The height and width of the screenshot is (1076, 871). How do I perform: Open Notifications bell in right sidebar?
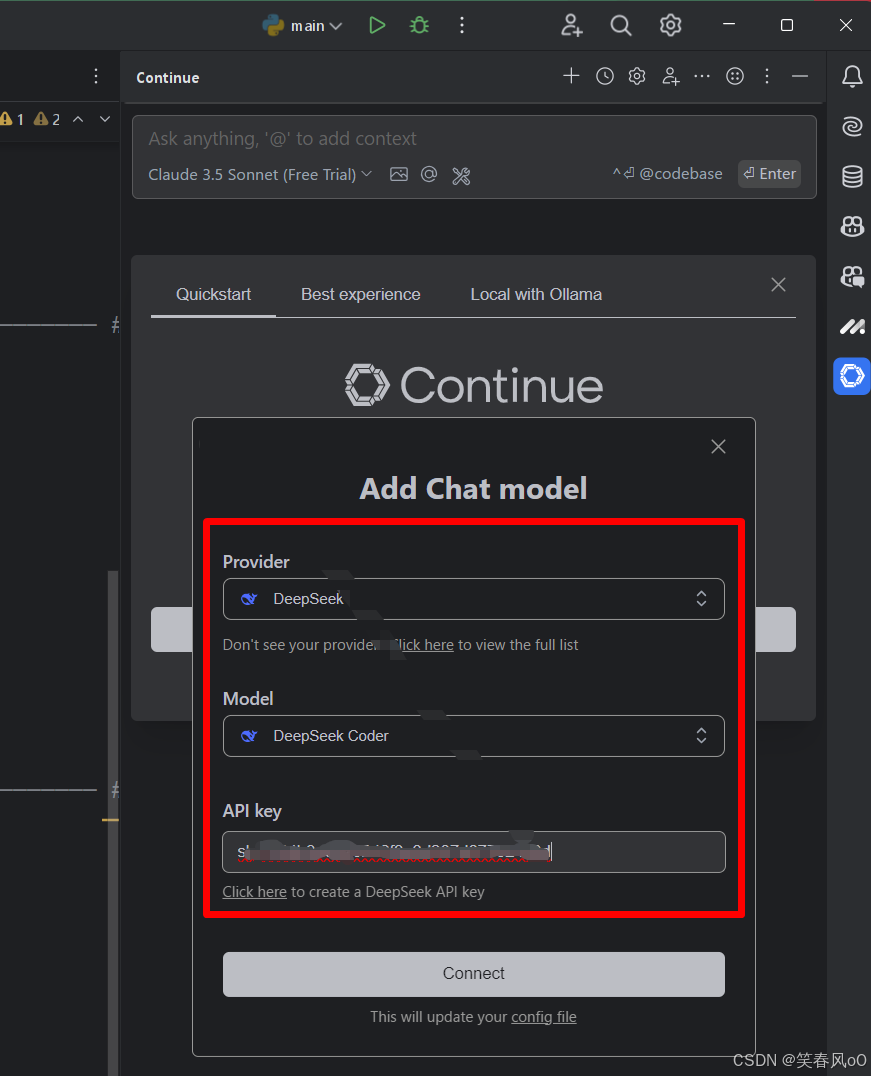click(x=852, y=76)
